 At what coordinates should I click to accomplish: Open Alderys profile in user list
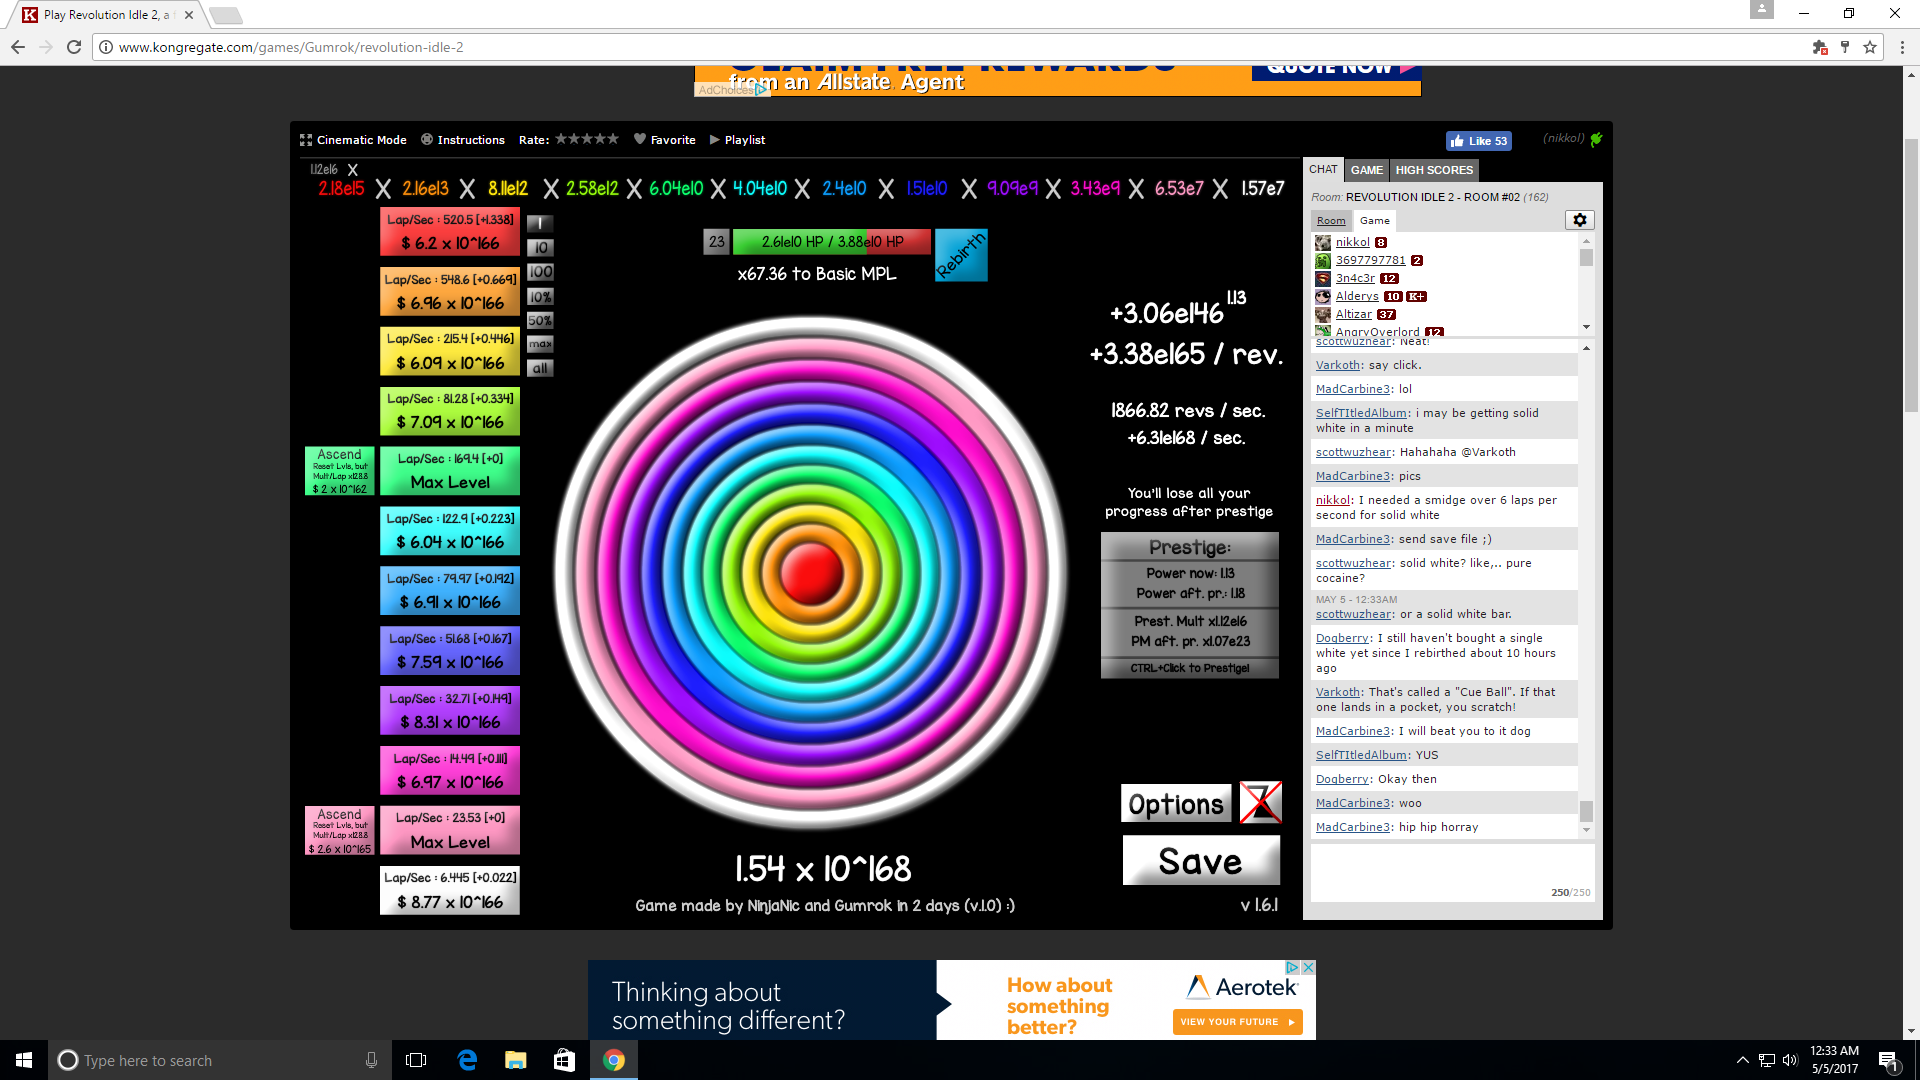(1357, 296)
